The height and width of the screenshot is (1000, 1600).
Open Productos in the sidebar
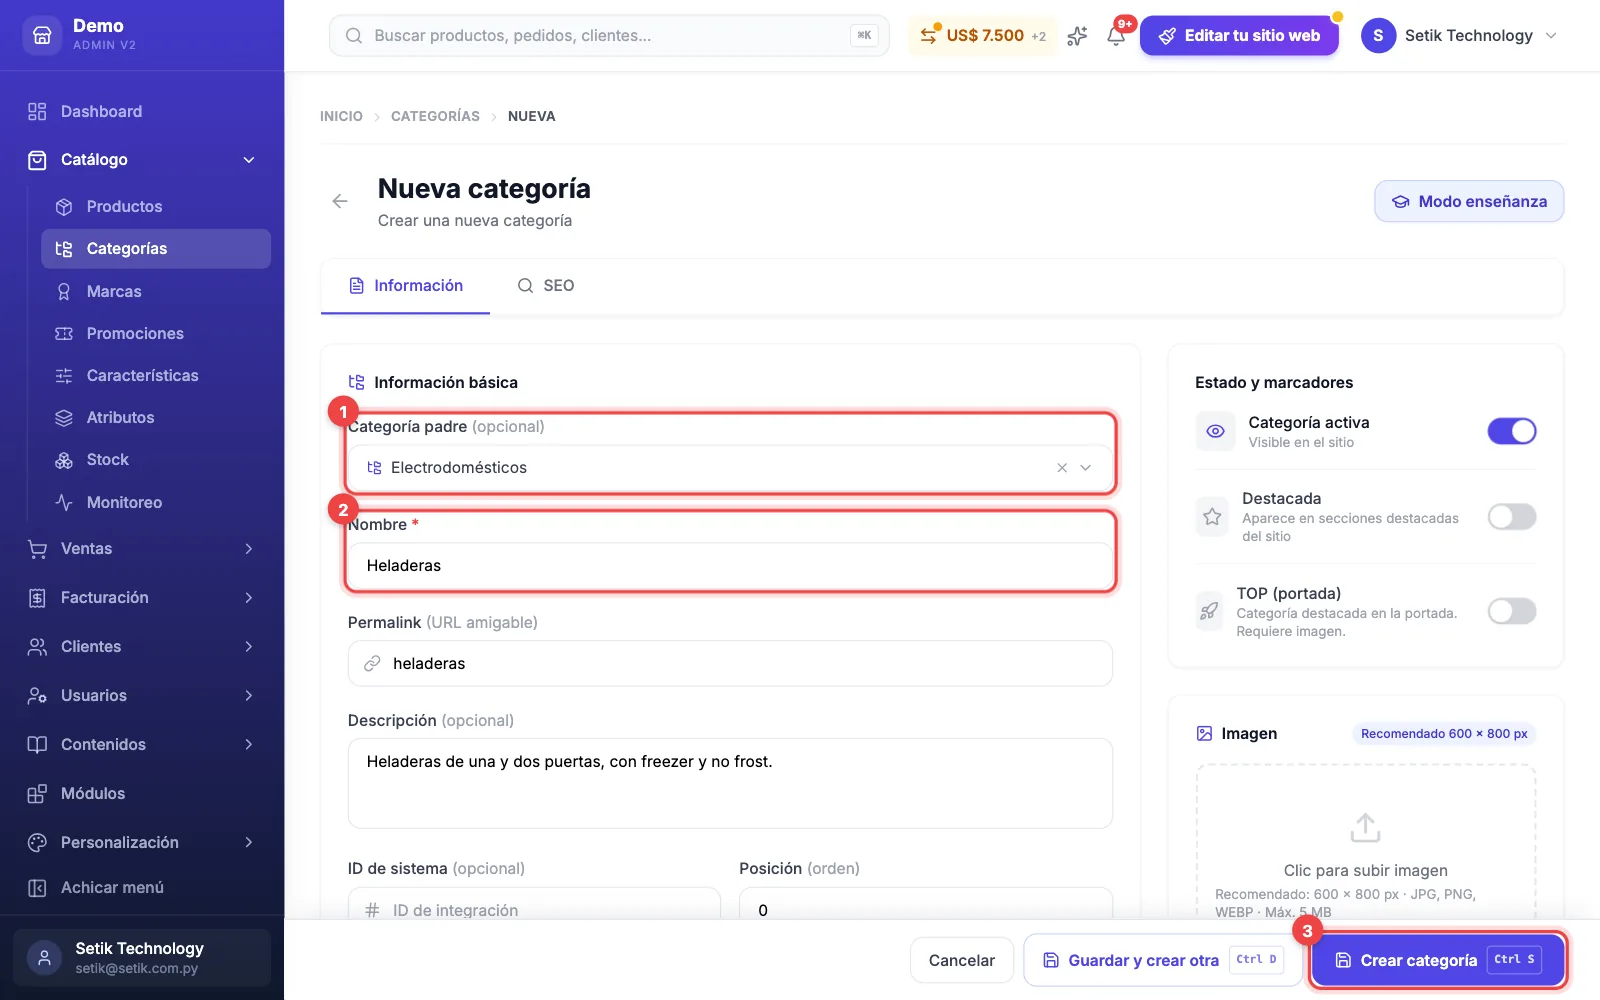(x=156, y=206)
